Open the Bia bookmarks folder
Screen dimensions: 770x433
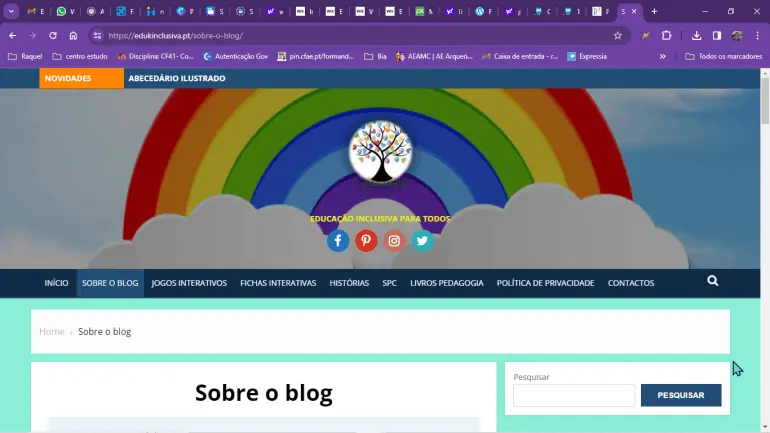[x=375, y=56]
